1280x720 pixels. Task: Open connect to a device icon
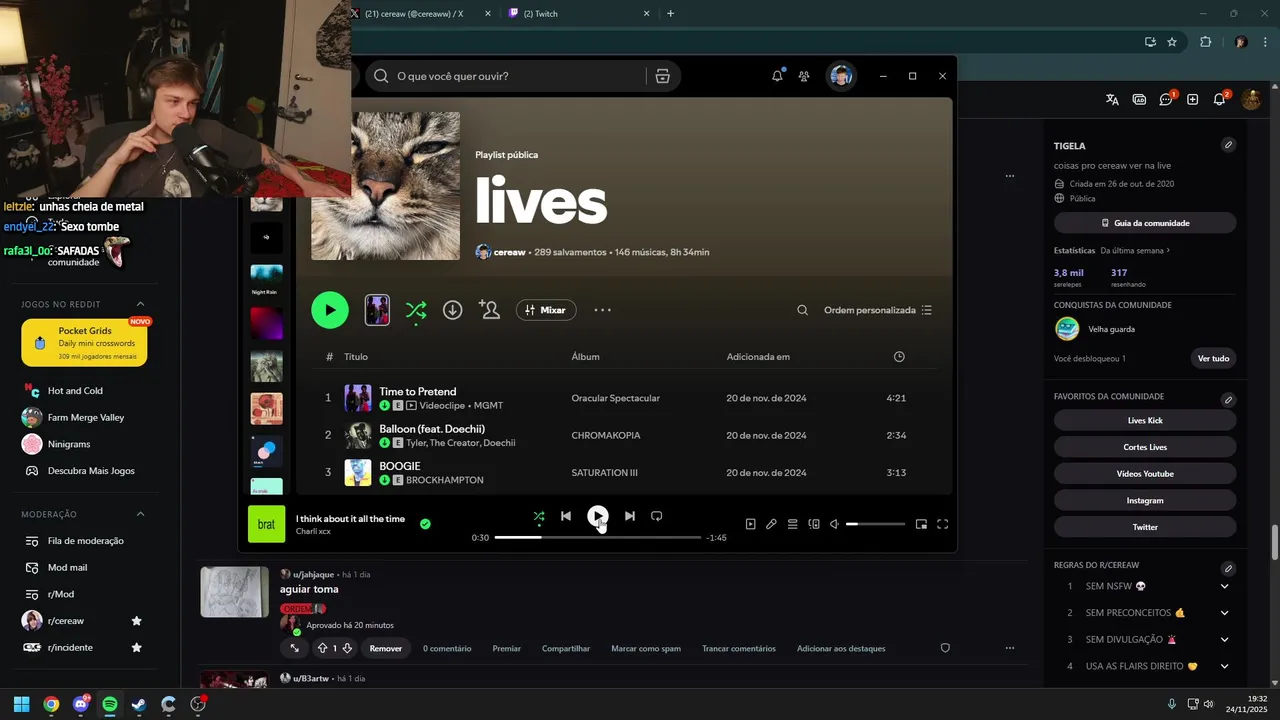(814, 524)
